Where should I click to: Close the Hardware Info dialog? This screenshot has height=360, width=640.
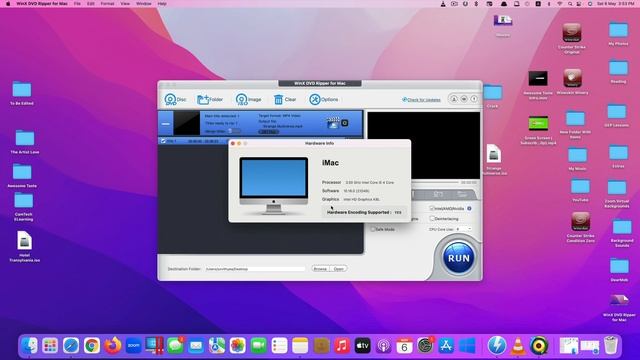pyautogui.click(x=233, y=143)
